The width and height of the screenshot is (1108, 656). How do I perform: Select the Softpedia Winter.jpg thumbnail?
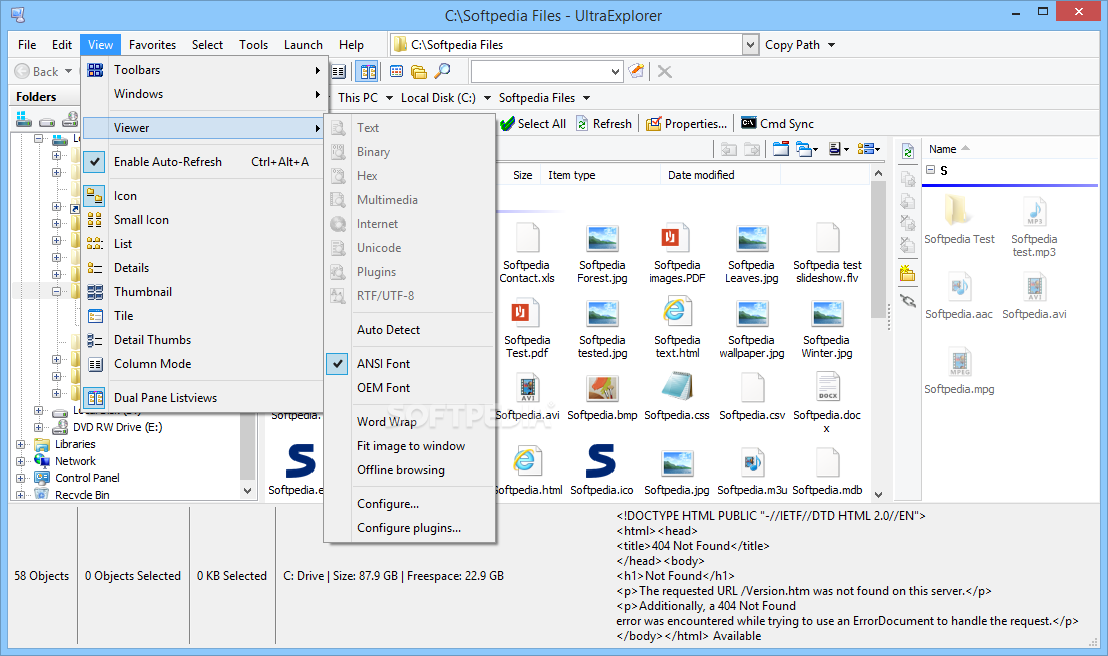(827, 314)
